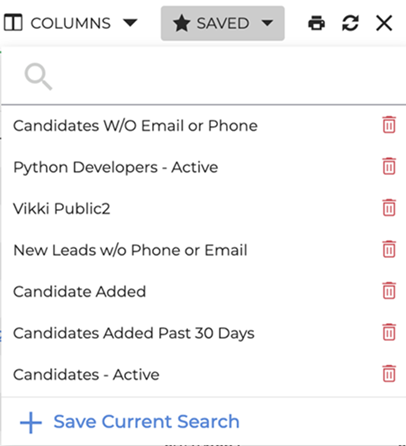
Task: Trash the Candidates Added Past 30 Days search
Action: click(389, 332)
